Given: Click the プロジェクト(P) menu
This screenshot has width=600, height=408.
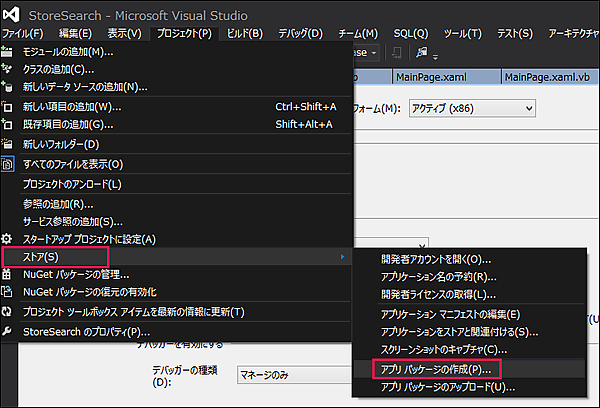Looking at the screenshot, I should [x=184, y=33].
